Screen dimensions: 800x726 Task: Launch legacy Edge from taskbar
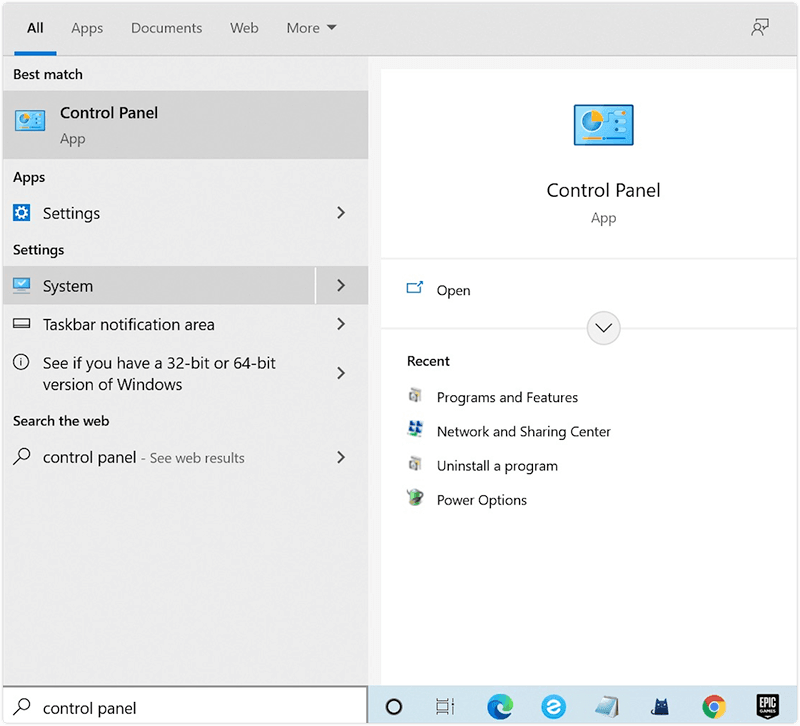pyautogui.click(x=554, y=707)
